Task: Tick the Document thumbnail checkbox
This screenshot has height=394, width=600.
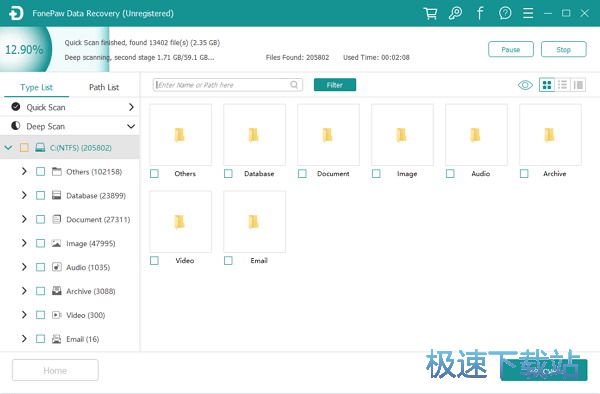Action: pyautogui.click(x=302, y=174)
